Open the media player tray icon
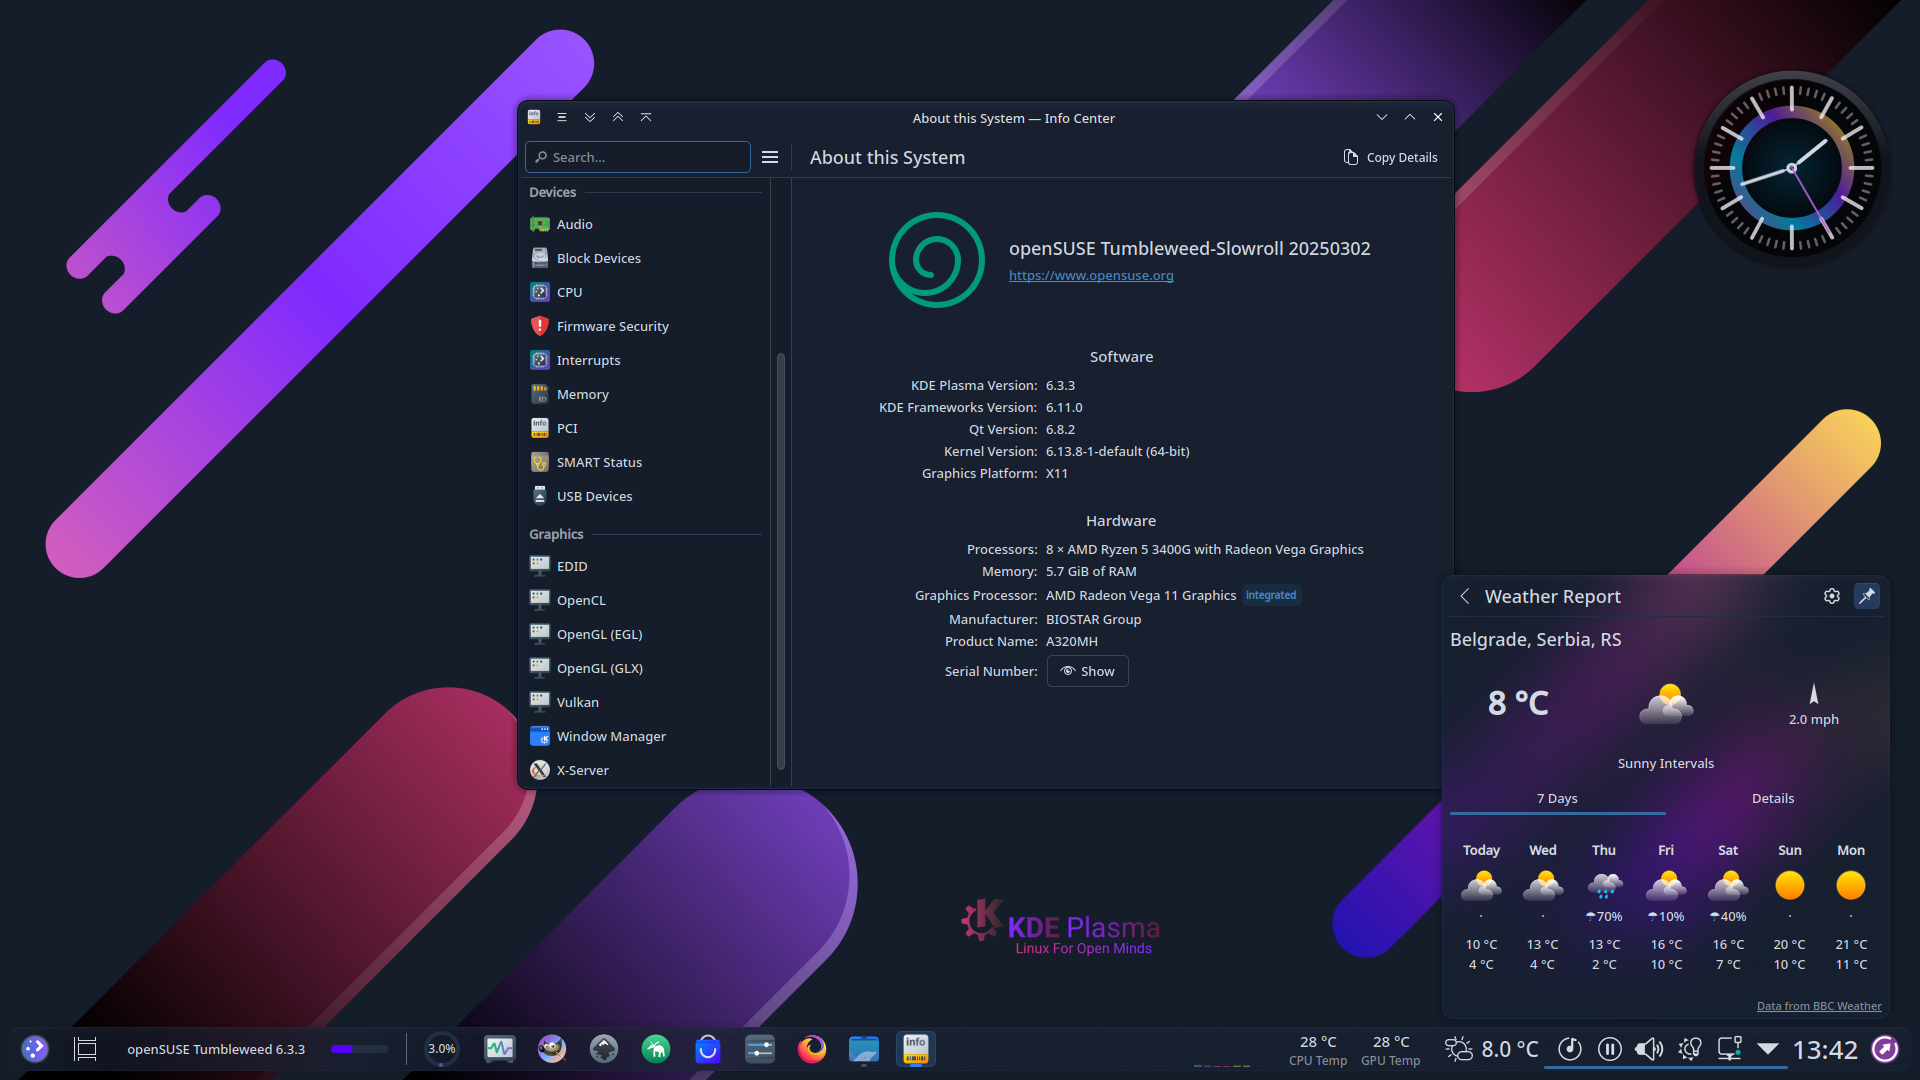 coord(1570,1049)
